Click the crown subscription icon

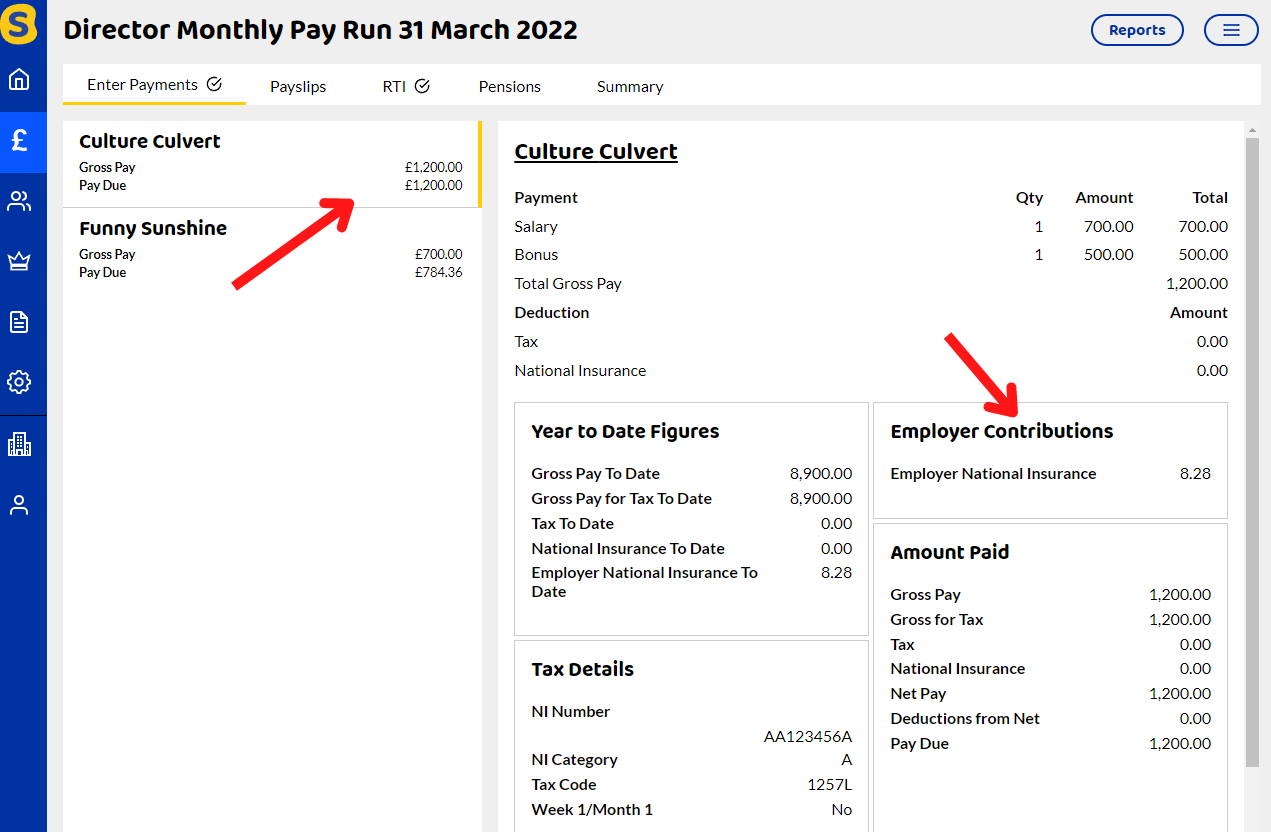coord(20,261)
